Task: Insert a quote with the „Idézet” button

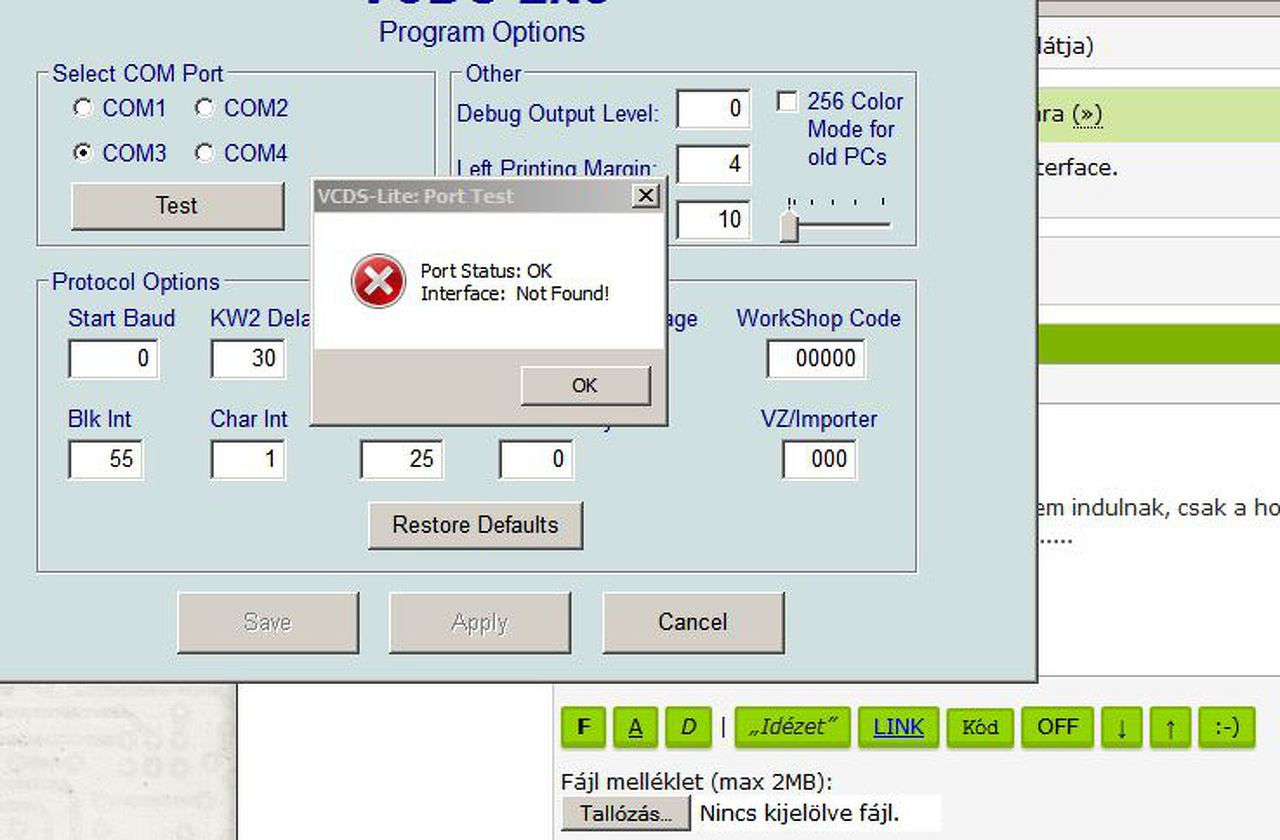Action: point(793,727)
